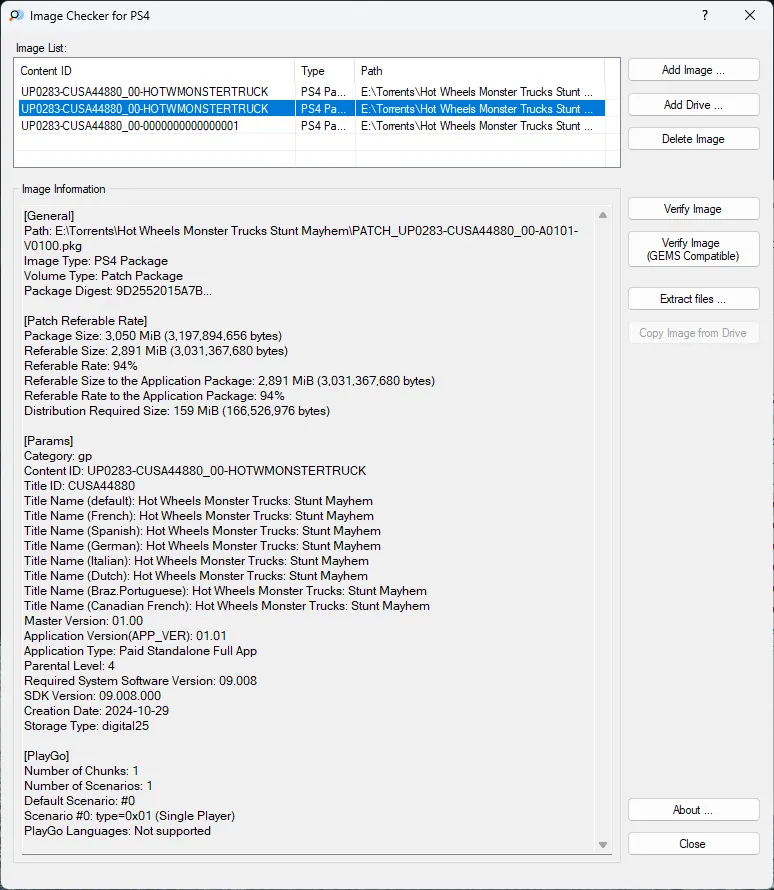Click the Category: gp line
Viewport: 774px width, 890px height.
[x=58, y=456]
